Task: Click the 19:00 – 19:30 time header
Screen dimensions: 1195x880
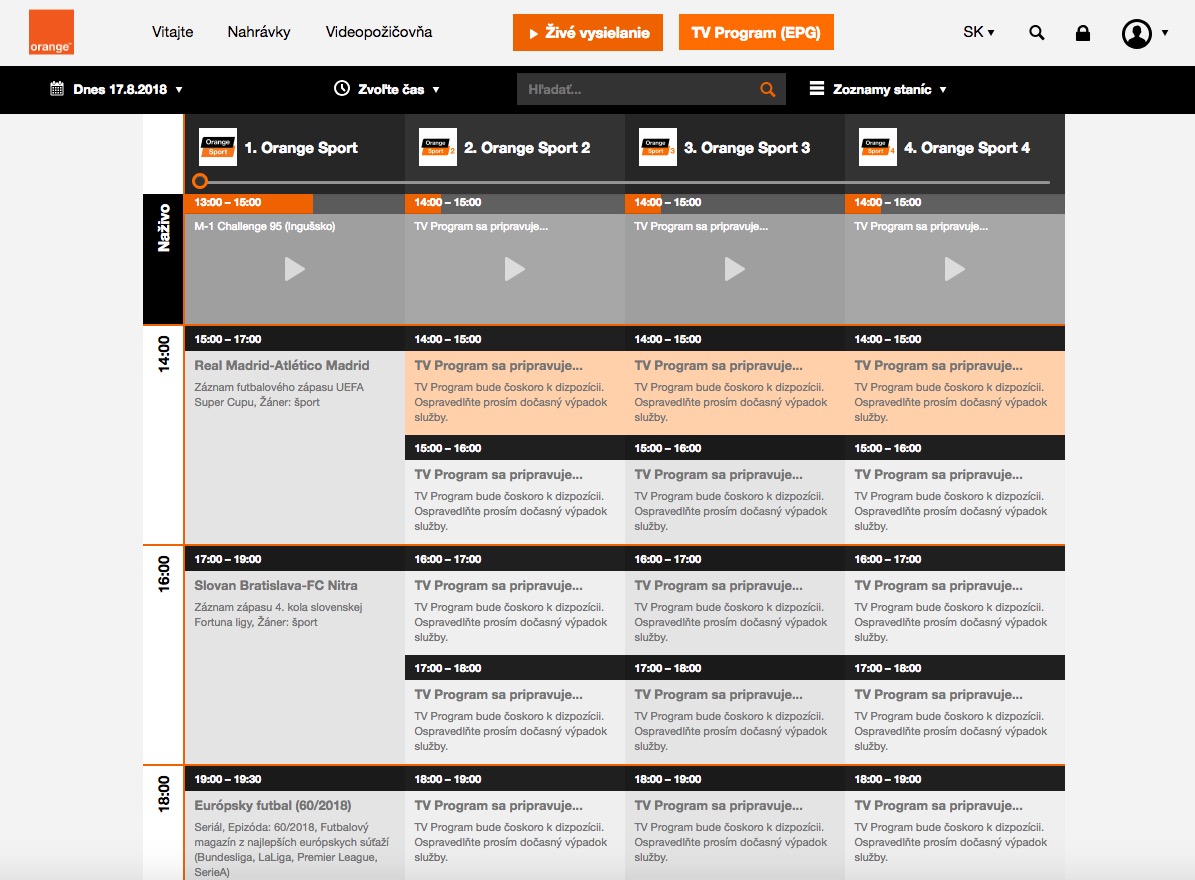Action: [295, 779]
